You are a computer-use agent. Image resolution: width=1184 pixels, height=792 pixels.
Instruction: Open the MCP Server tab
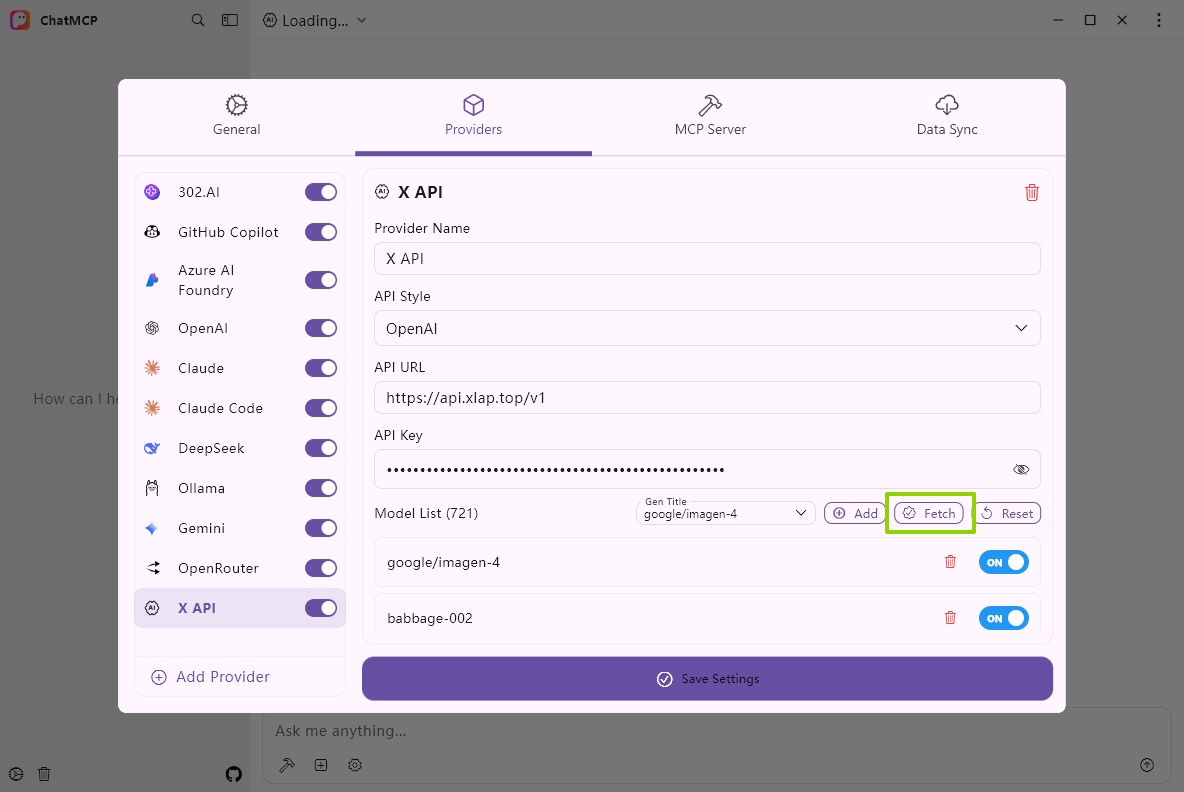[x=710, y=116]
